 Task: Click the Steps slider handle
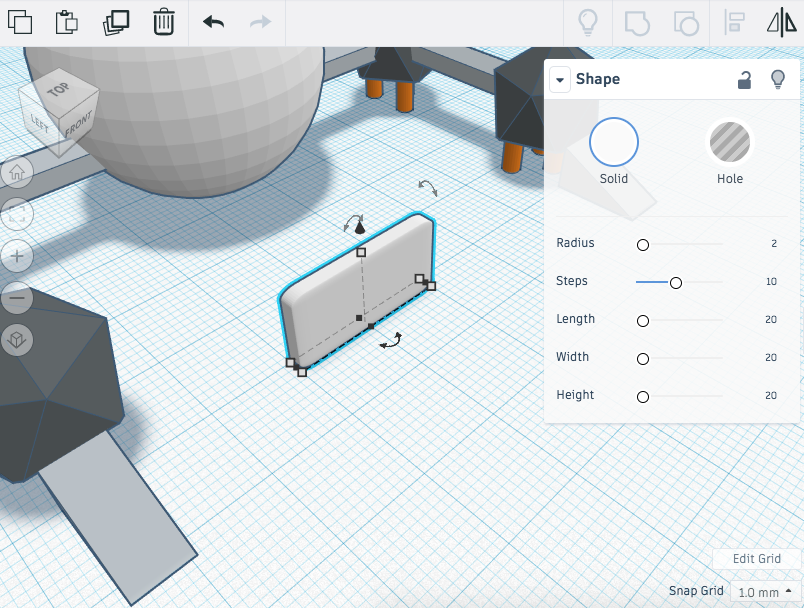click(676, 283)
